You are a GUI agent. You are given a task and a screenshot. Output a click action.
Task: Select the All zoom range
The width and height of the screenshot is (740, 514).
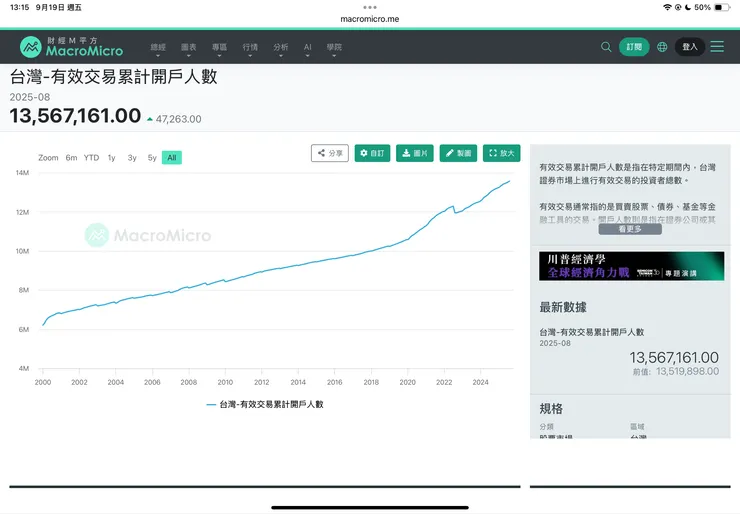[x=172, y=158]
